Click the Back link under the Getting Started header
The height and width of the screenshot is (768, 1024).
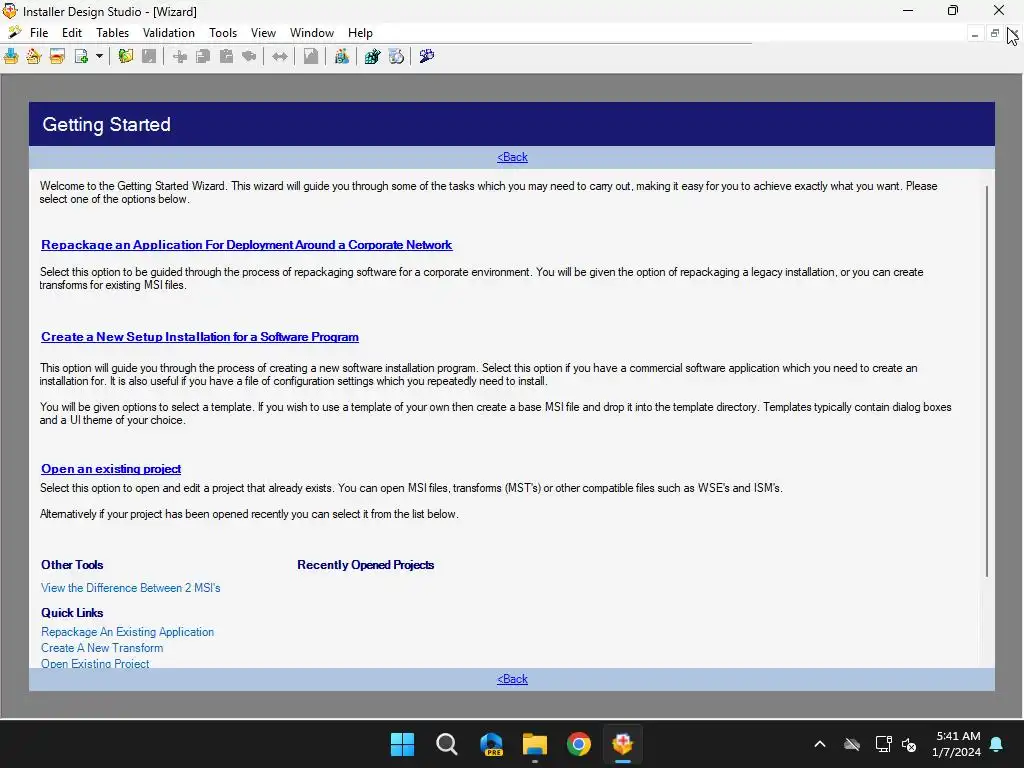pyautogui.click(x=512, y=157)
